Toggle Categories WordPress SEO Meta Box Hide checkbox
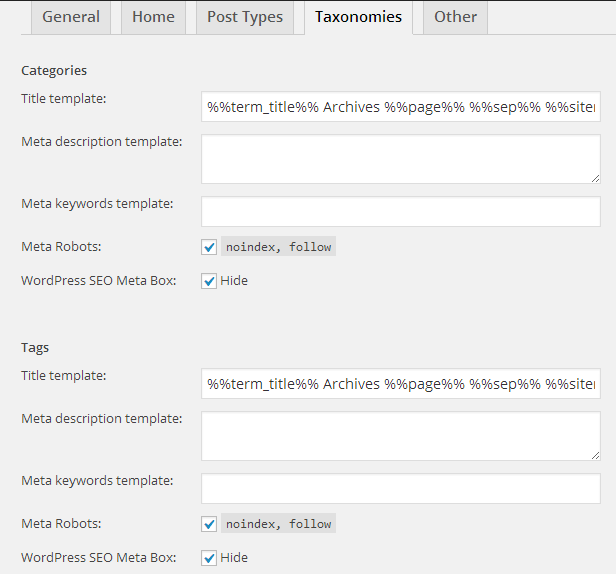This screenshot has width=616, height=574. [x=209, y=281]
